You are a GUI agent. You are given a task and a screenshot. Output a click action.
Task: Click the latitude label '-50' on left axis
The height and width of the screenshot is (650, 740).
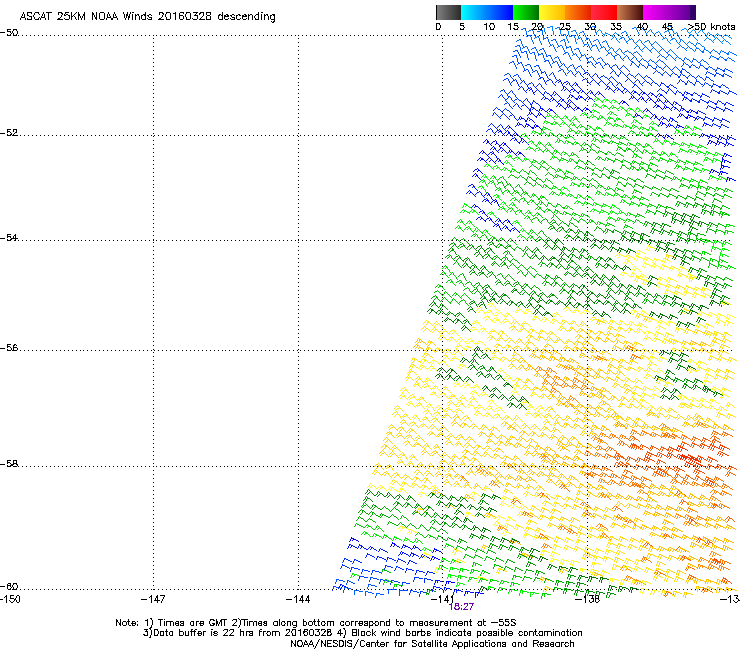point(9,33)
